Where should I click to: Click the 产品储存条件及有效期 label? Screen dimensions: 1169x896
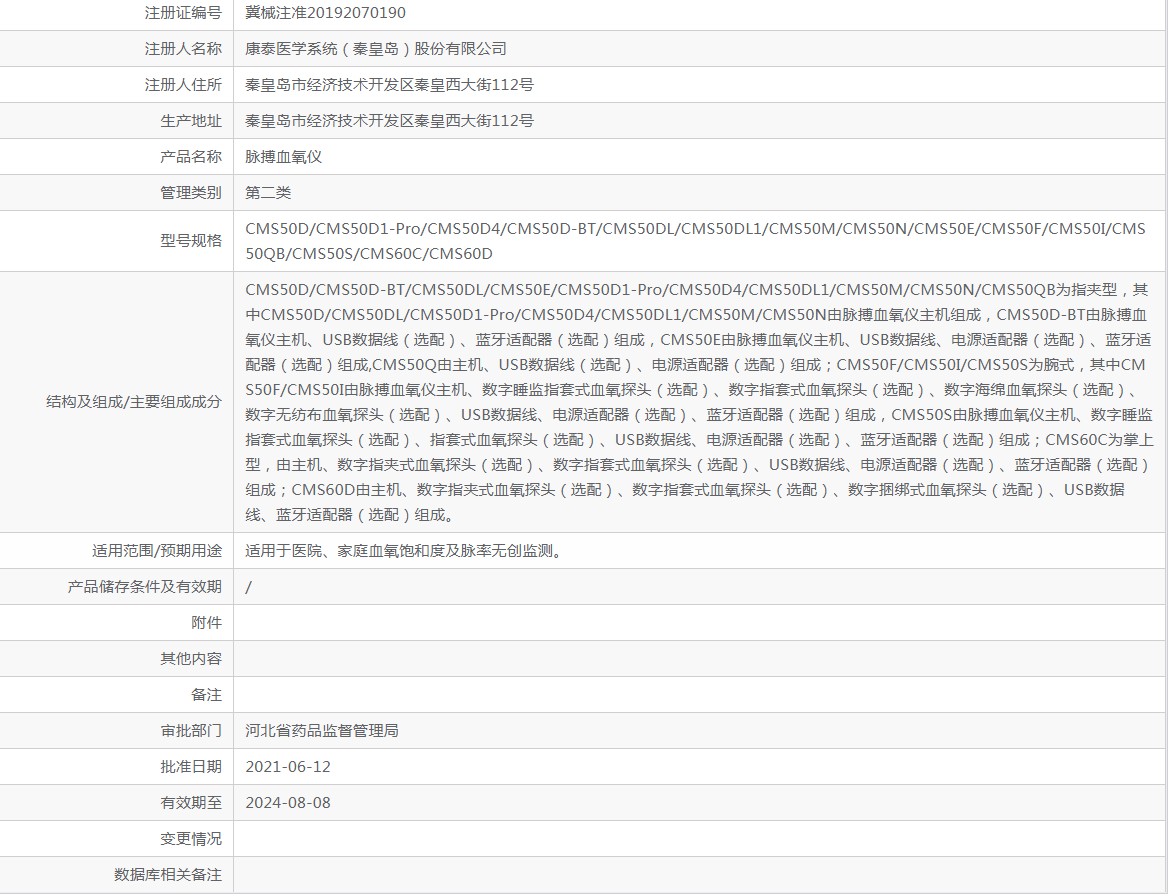point(145,587)
